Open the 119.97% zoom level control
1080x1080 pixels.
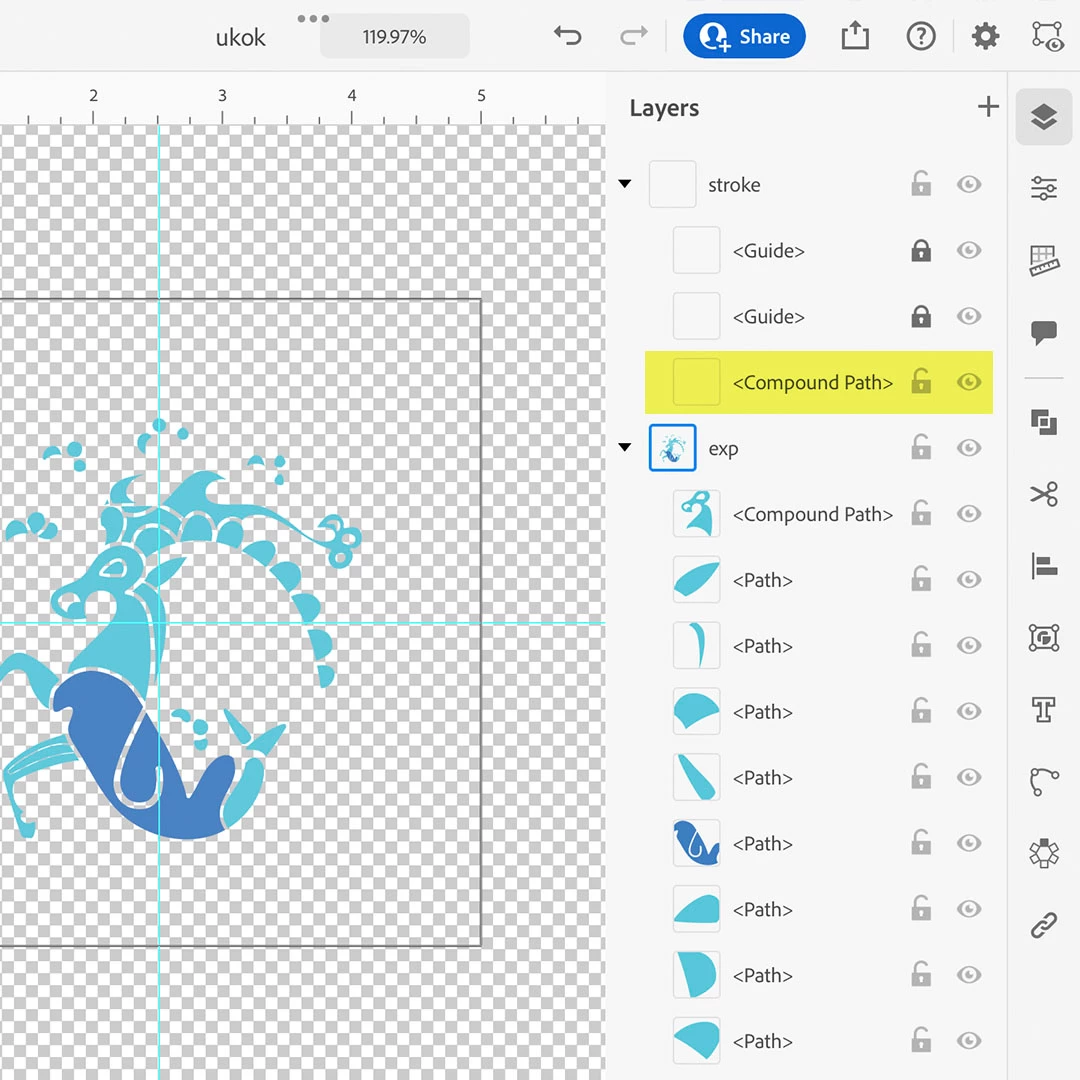395,37
